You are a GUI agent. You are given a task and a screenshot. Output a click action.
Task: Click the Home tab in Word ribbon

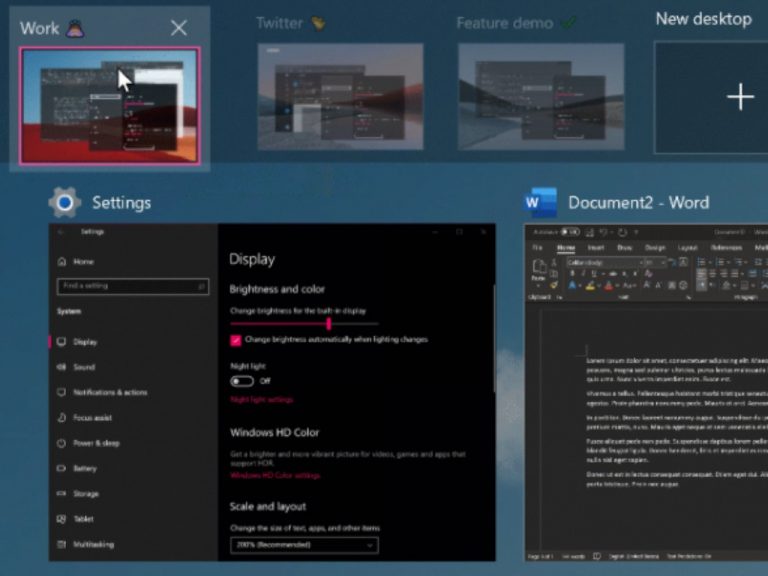(566, 248)
